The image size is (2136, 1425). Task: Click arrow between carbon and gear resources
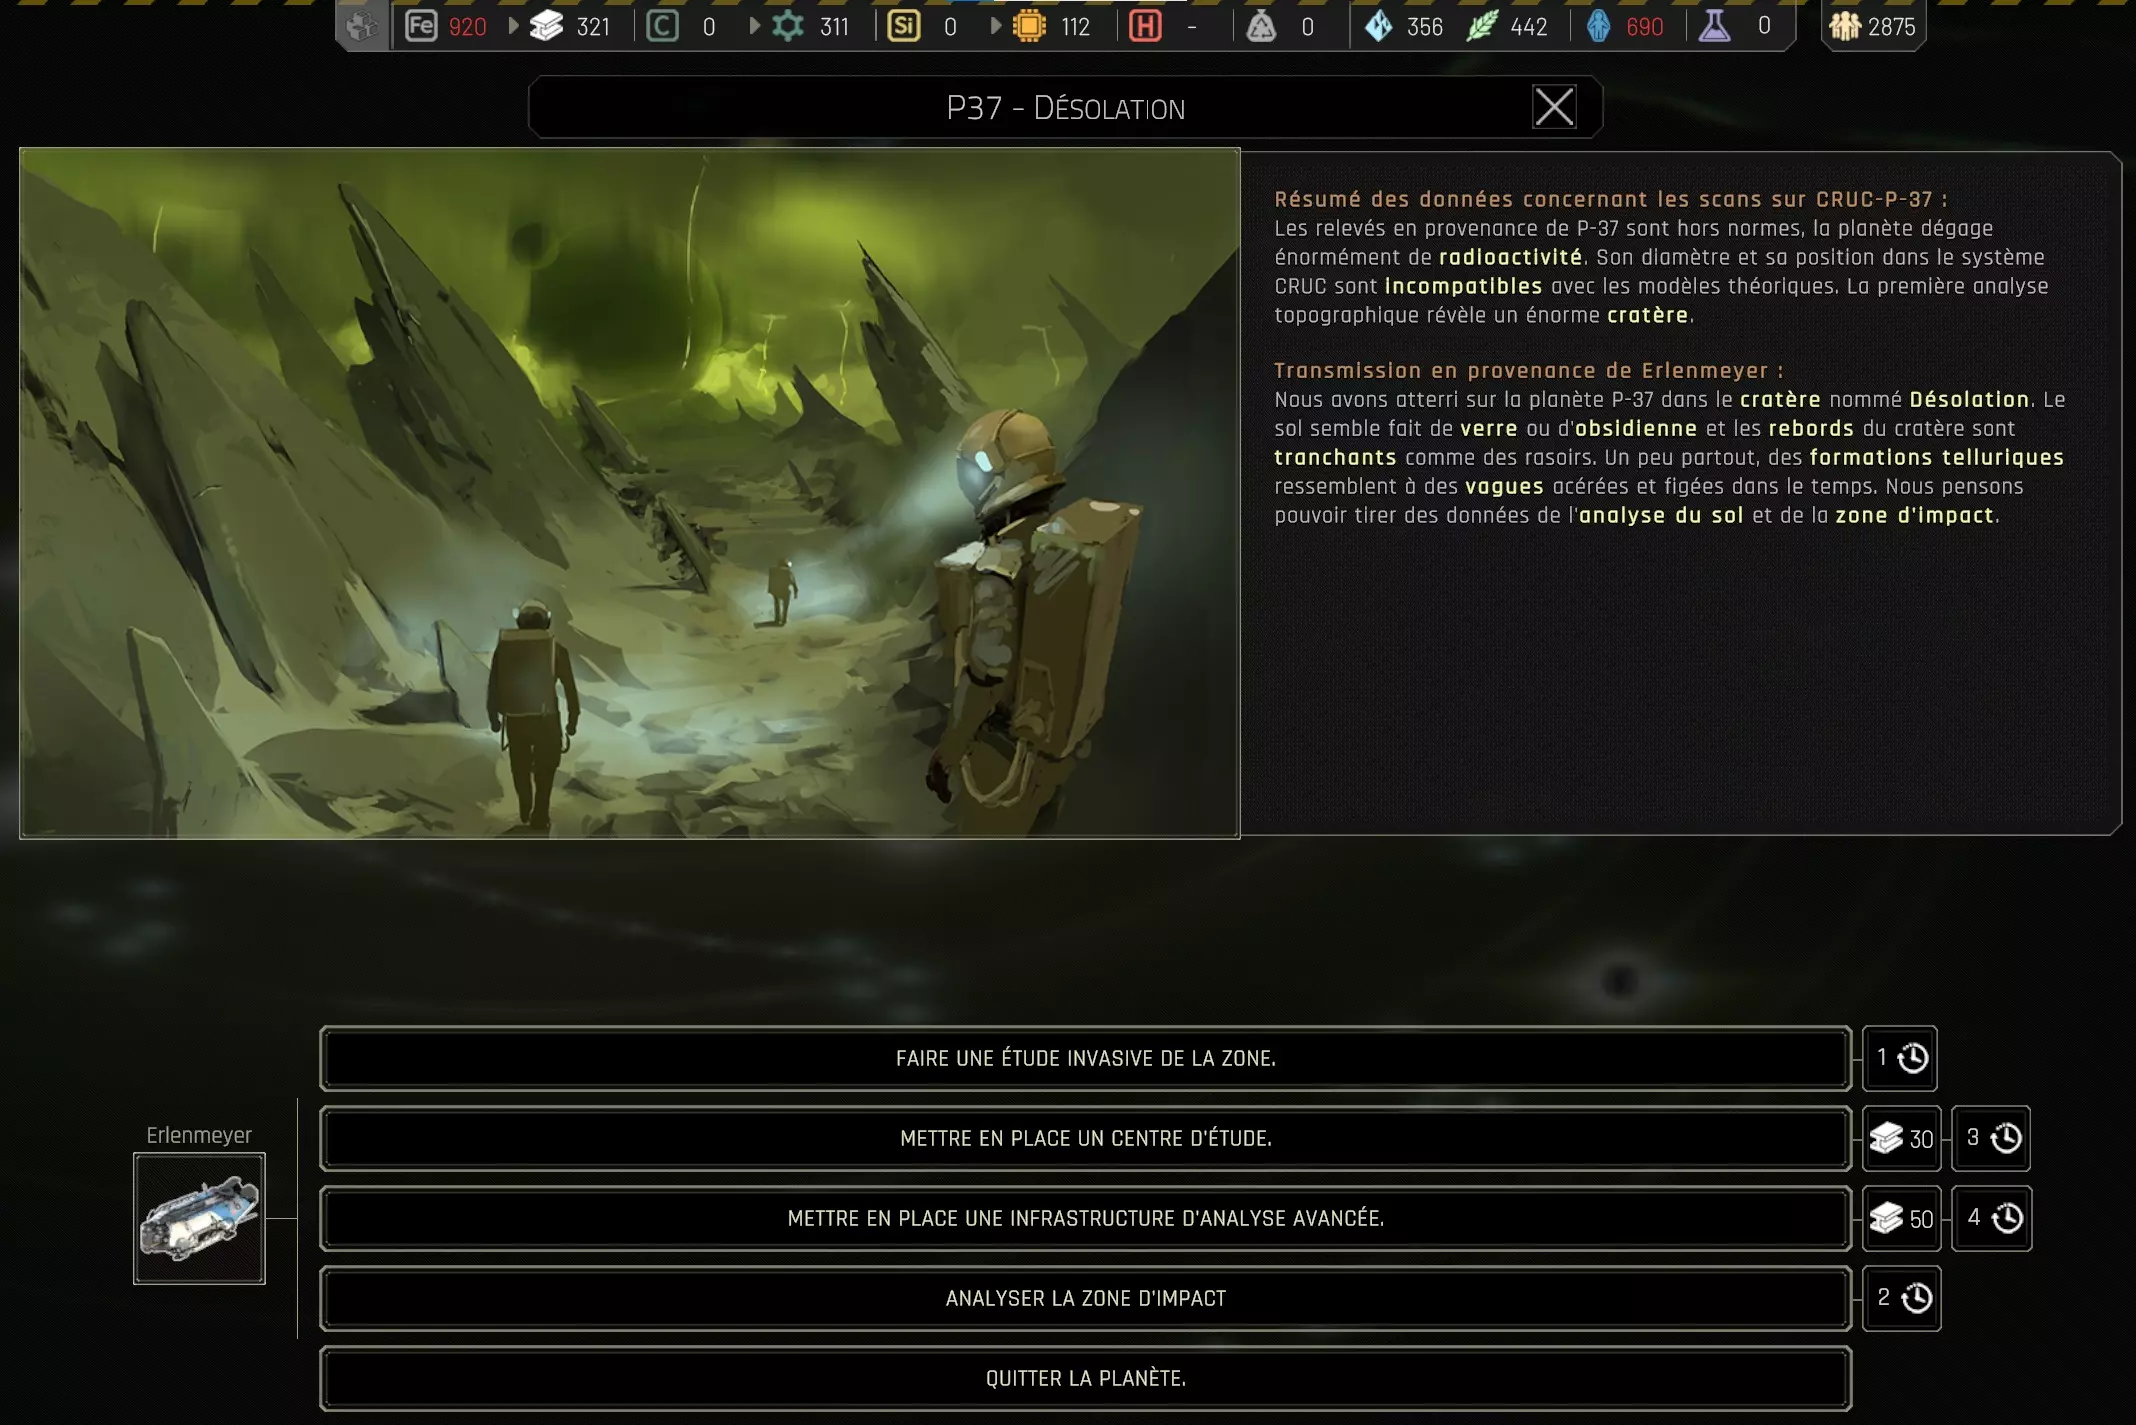tap(754, 26)
